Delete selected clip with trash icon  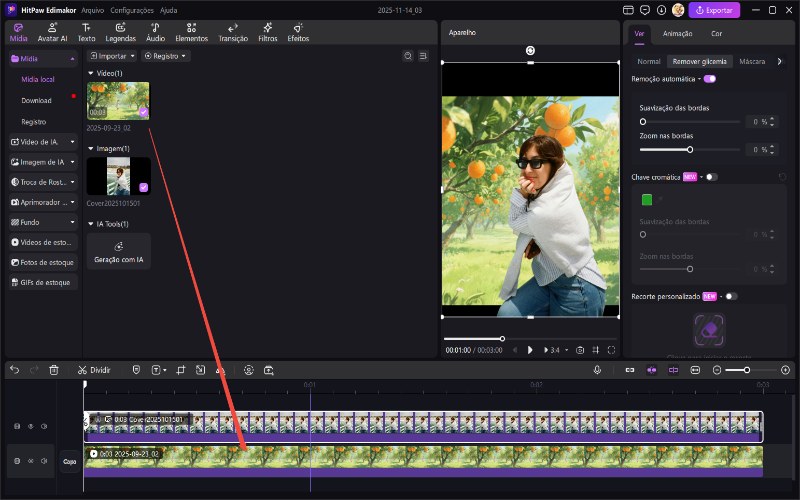point(54,370)
